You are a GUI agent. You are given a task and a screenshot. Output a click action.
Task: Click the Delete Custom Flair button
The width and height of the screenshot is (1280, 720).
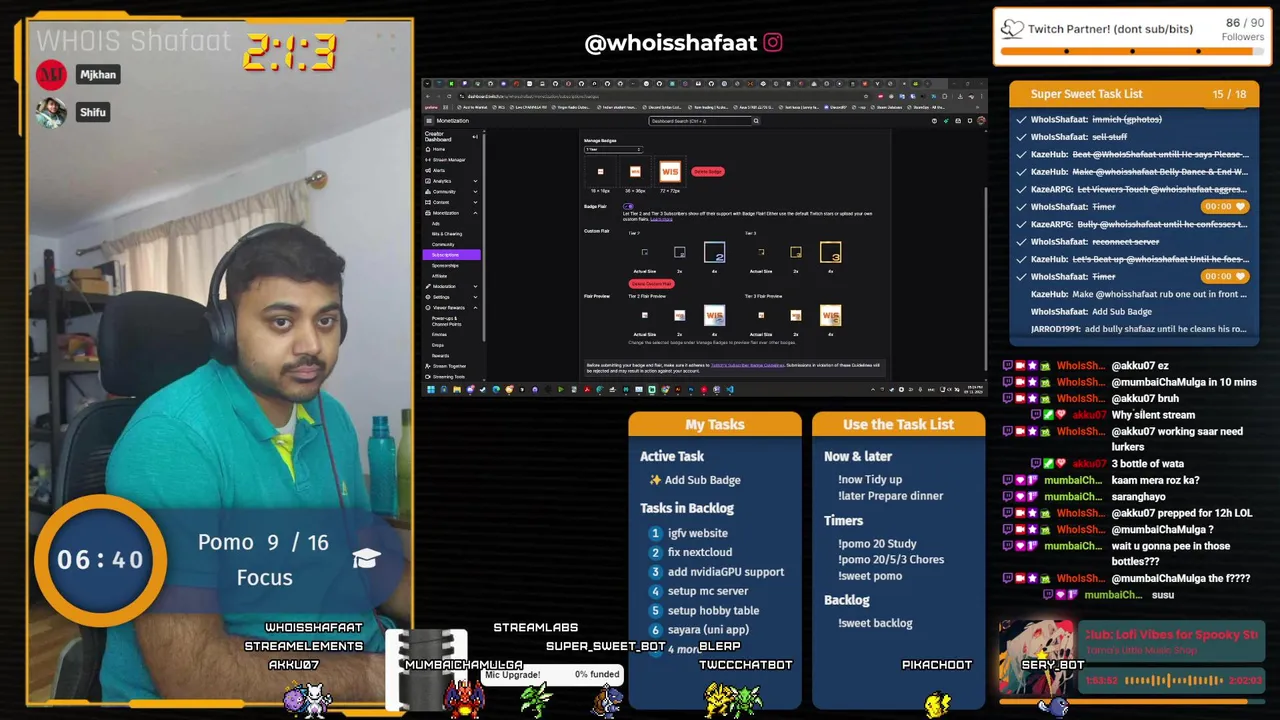(651, 284)
